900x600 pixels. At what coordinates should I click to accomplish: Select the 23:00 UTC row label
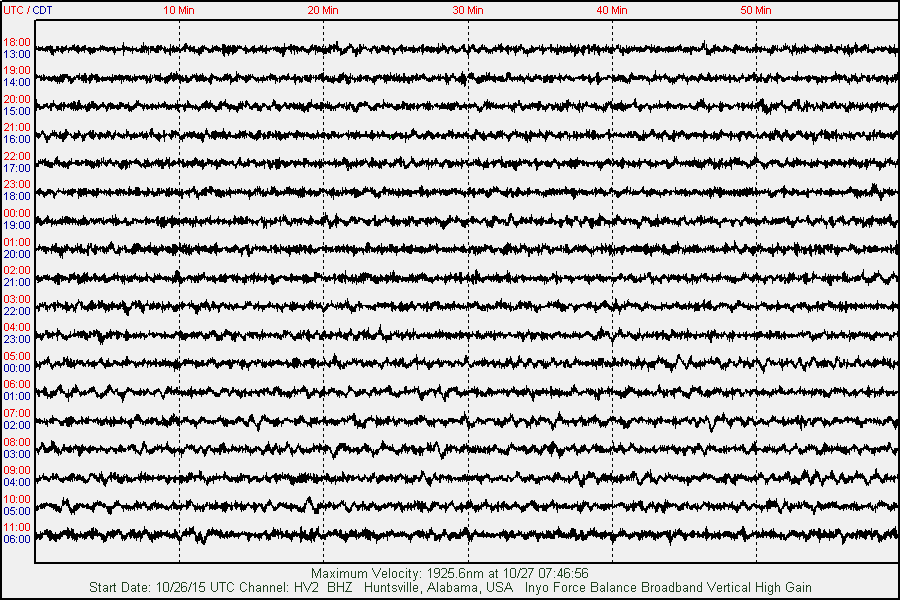coord(17,184)
